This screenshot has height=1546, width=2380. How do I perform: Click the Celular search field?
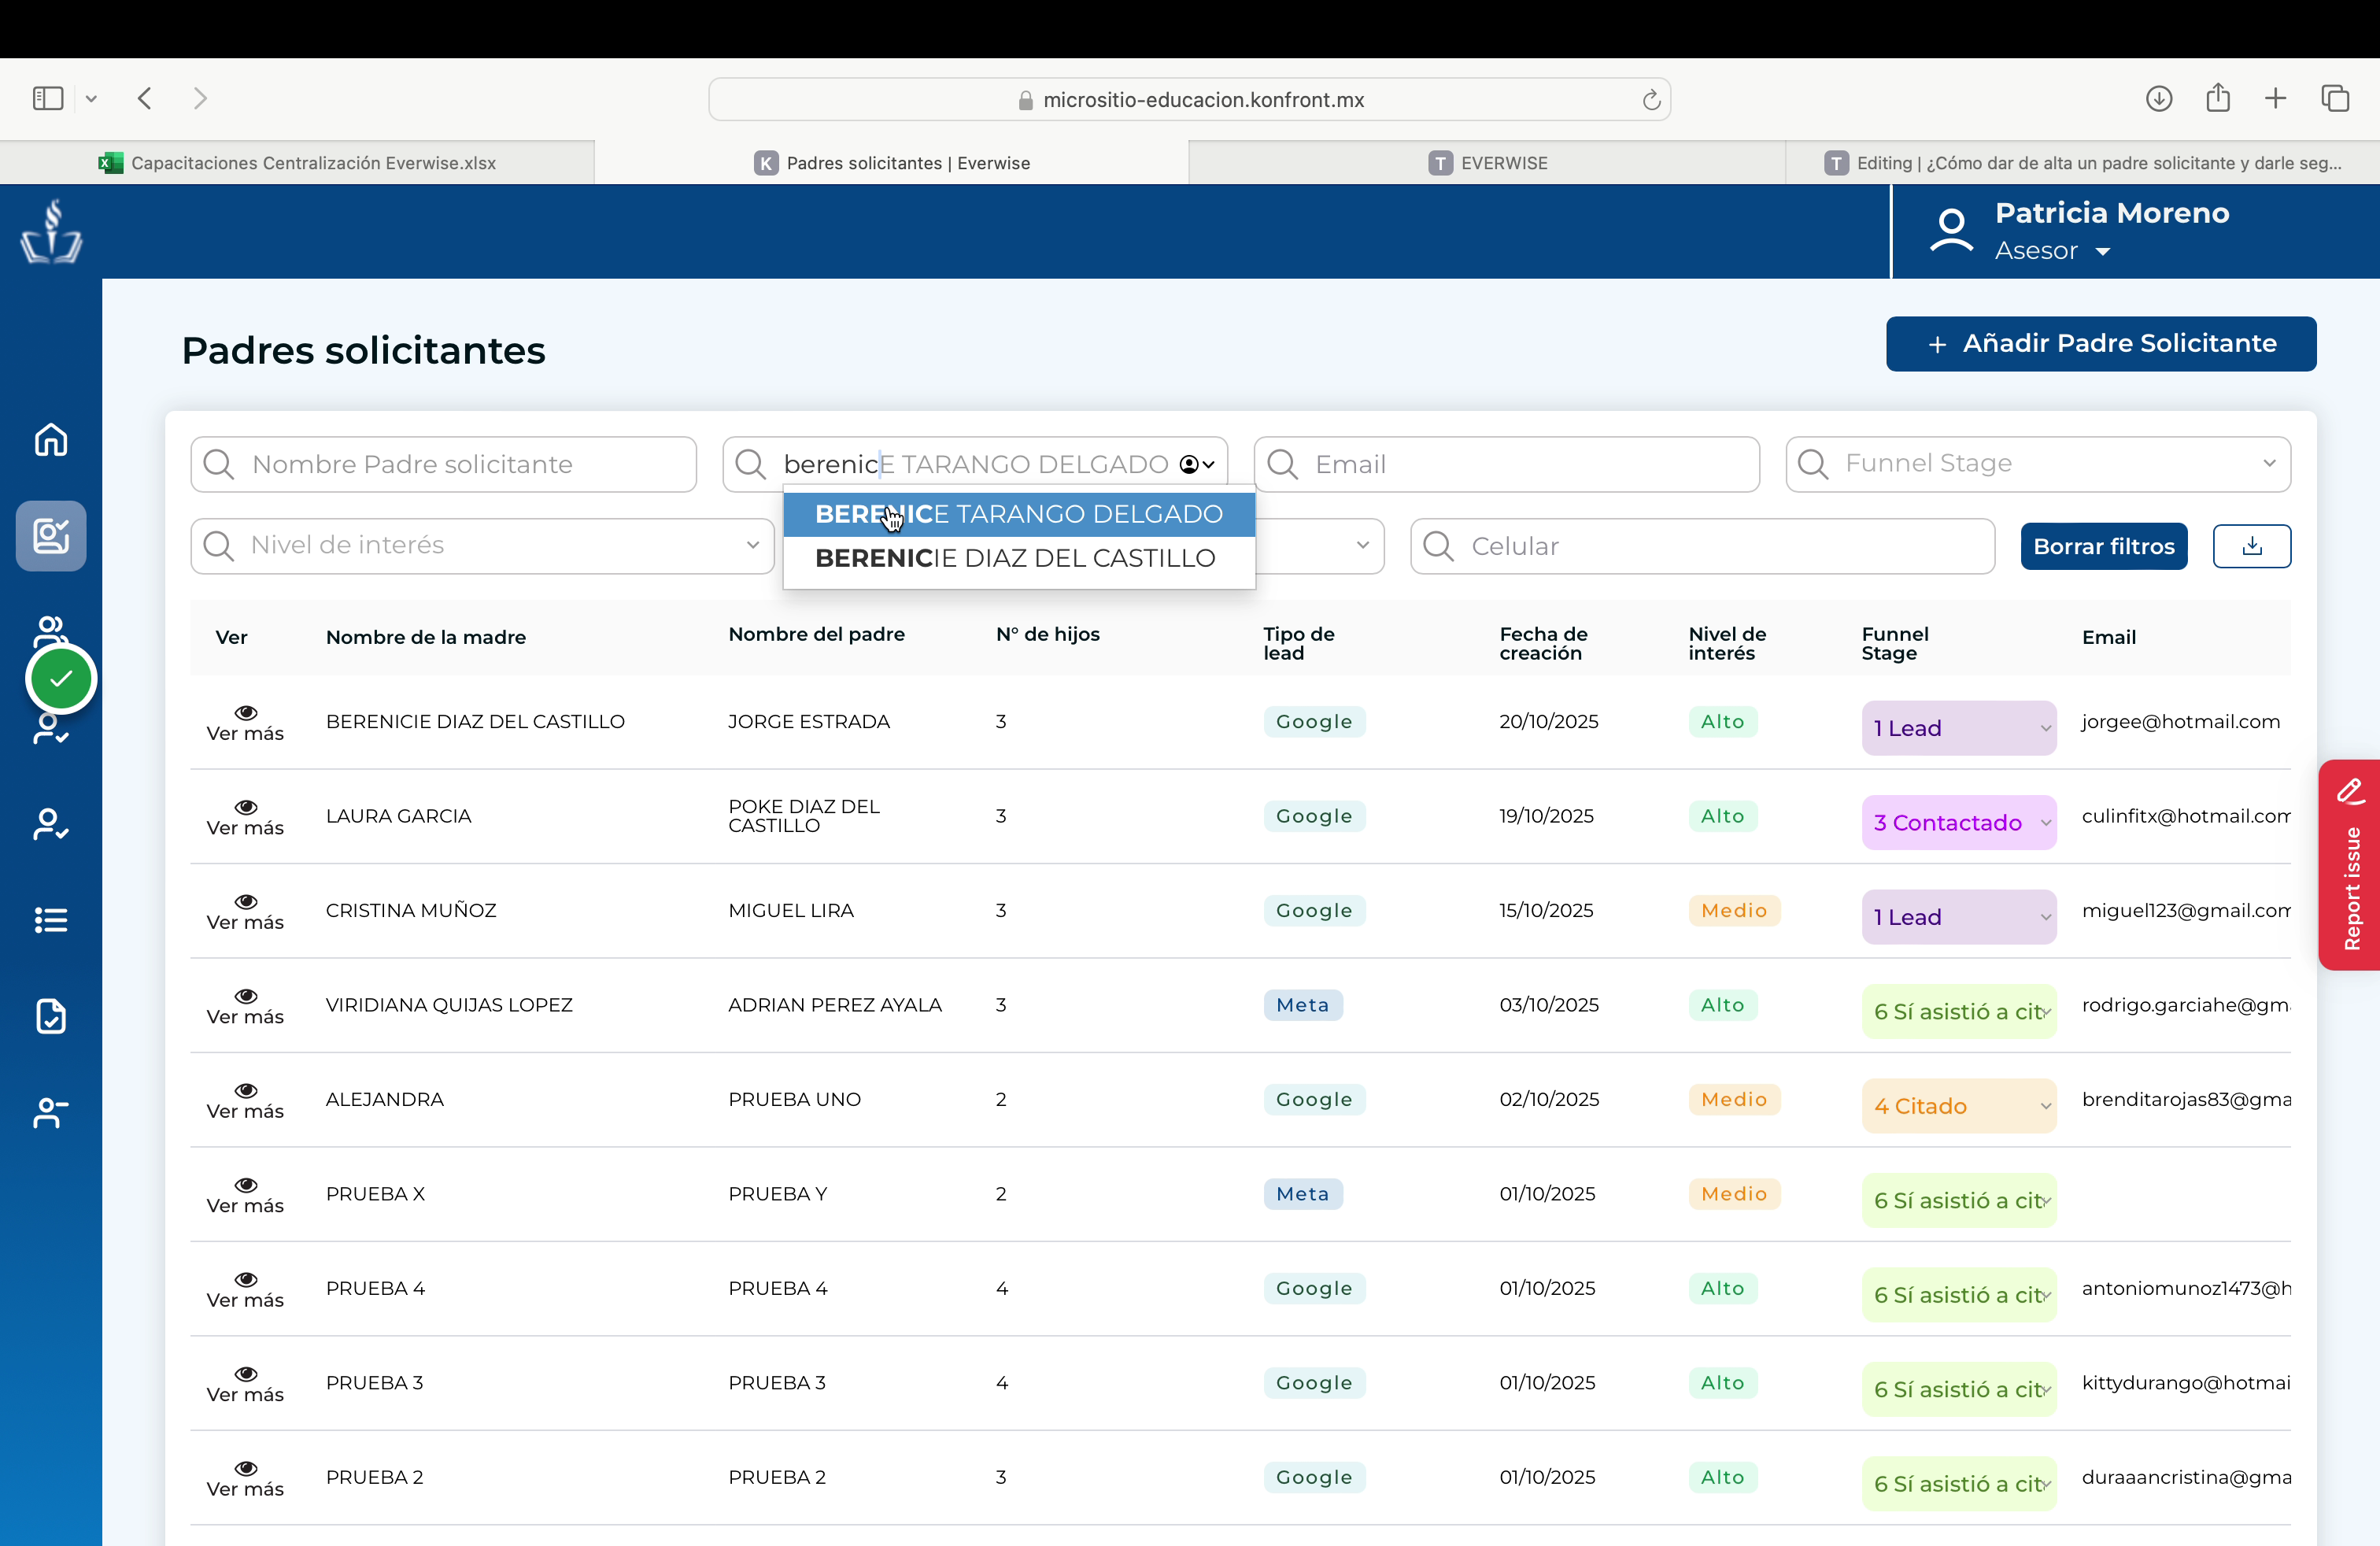(x=1702, y=546)
